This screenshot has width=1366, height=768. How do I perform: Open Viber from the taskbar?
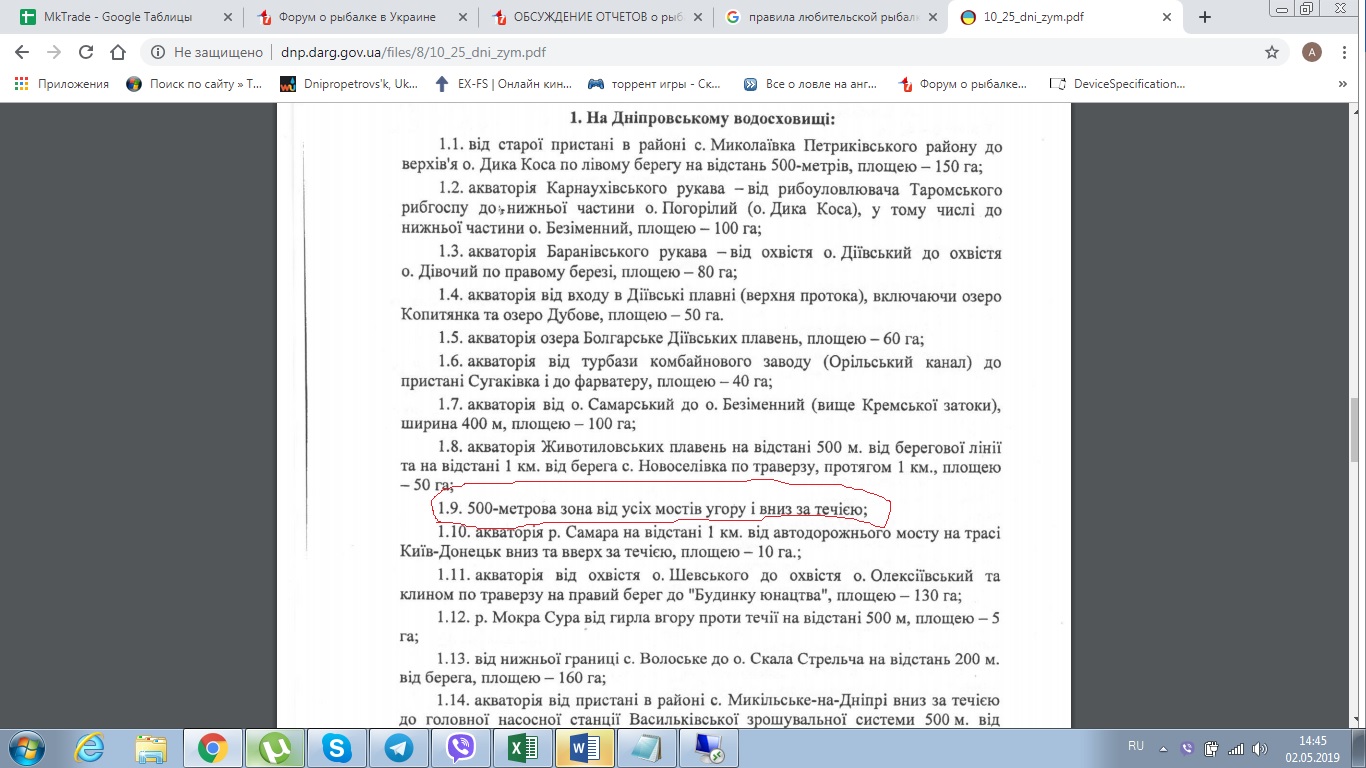[x=461, y=747]
